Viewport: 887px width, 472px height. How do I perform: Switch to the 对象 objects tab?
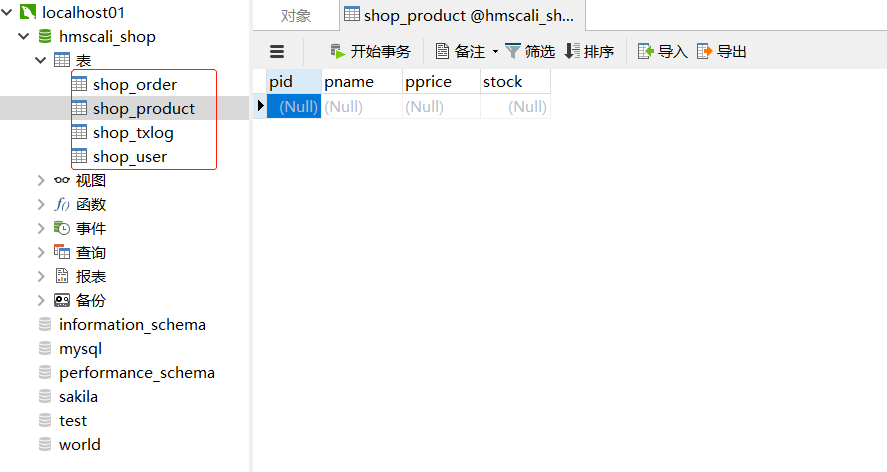tap(296, 16)
